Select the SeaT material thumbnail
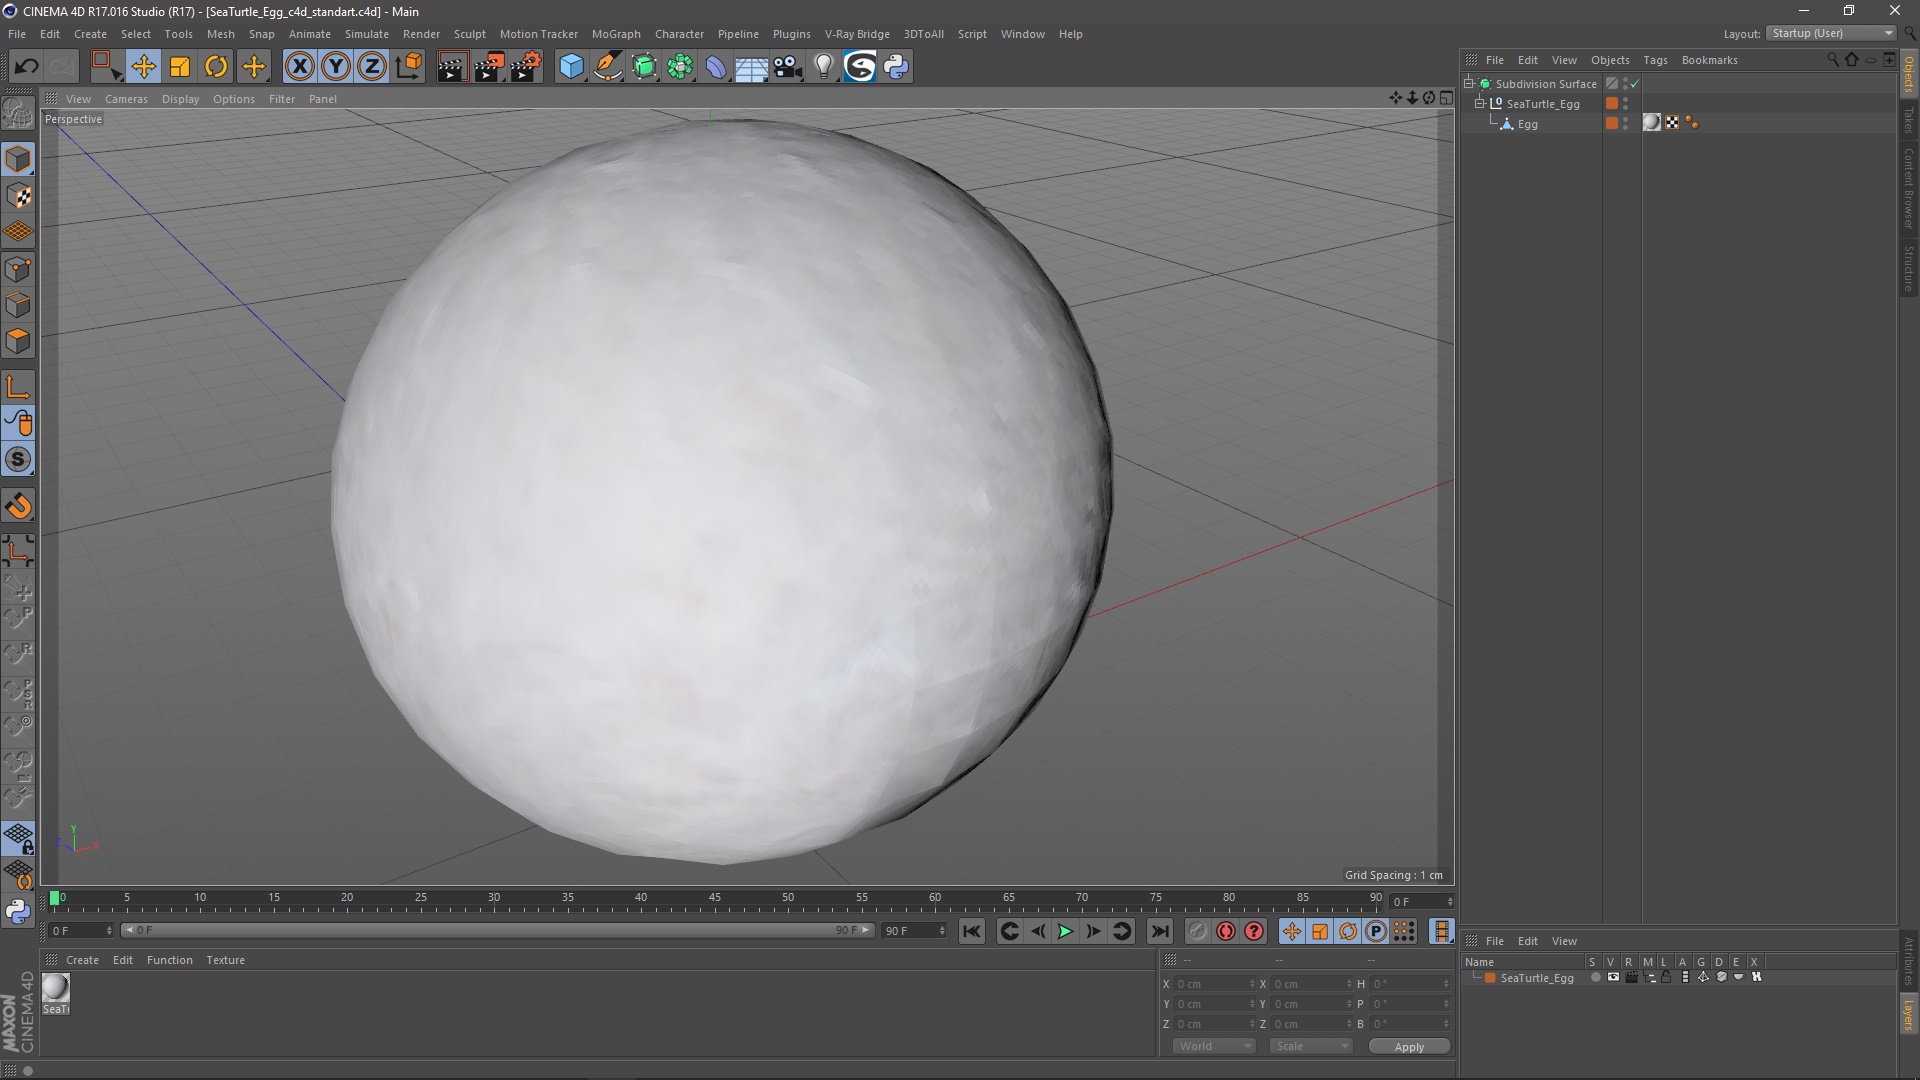Image resolution: width=1920 pixels, height=1080 pixels. tap(56, 988)
